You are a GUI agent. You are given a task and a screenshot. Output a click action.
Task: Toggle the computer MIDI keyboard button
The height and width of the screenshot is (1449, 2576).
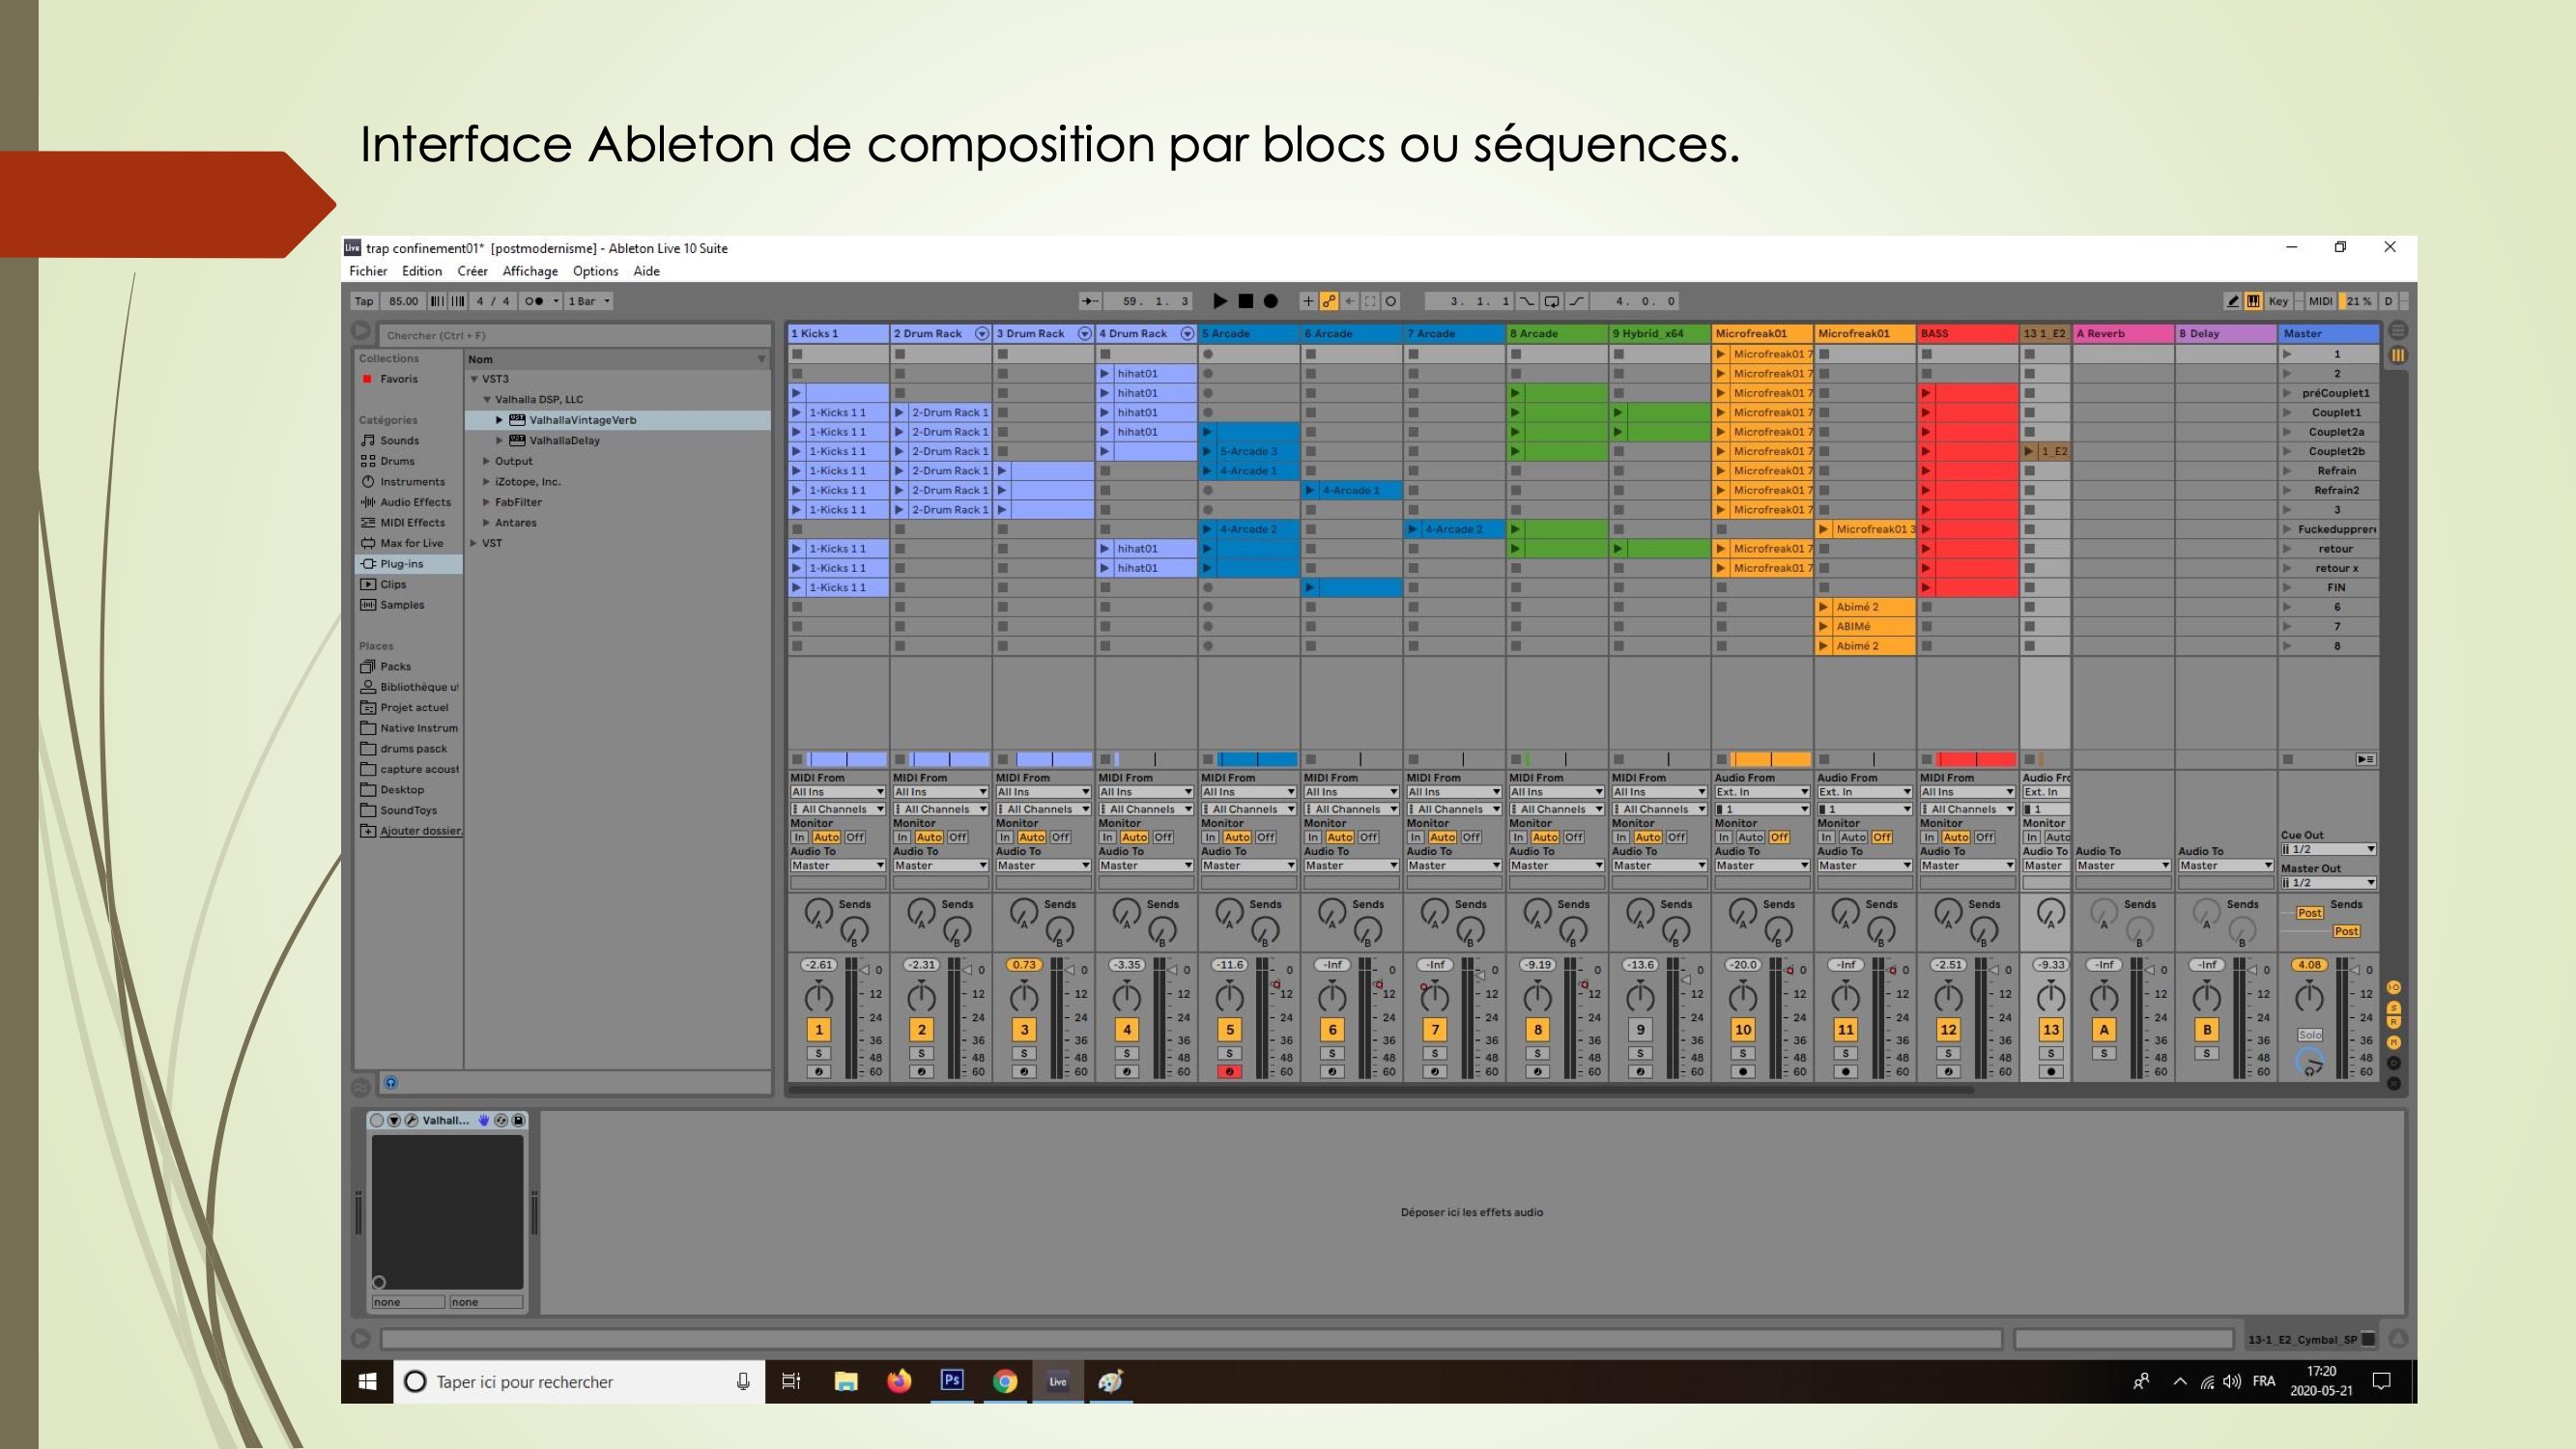pyautogui.click(x=2253, y=301)
